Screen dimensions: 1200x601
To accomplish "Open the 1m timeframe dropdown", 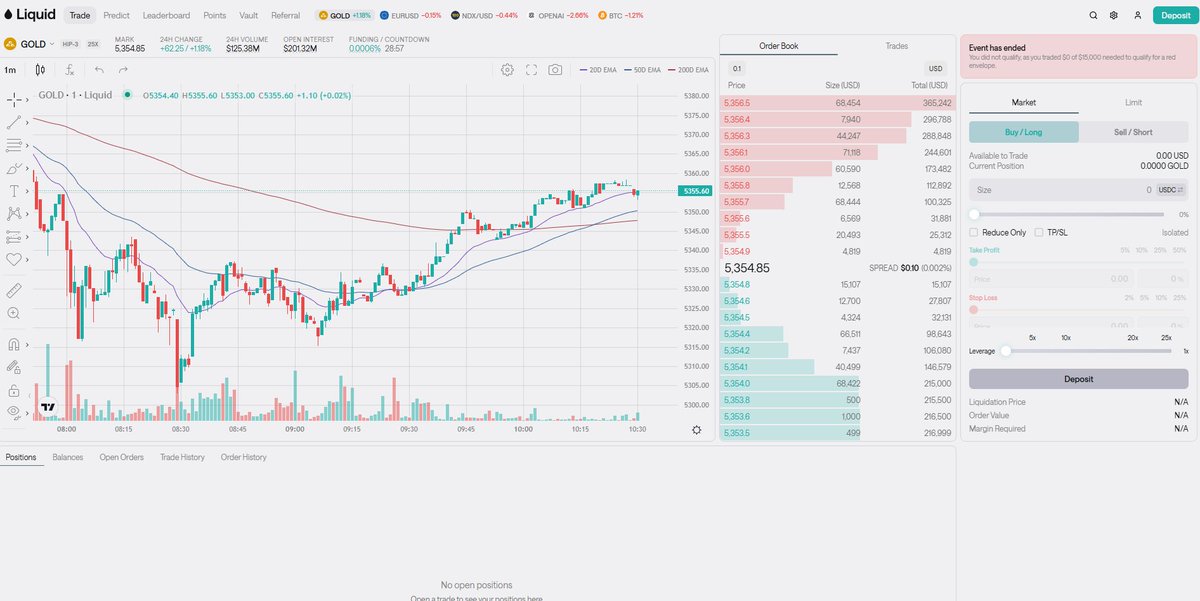I will click(12, 69).
